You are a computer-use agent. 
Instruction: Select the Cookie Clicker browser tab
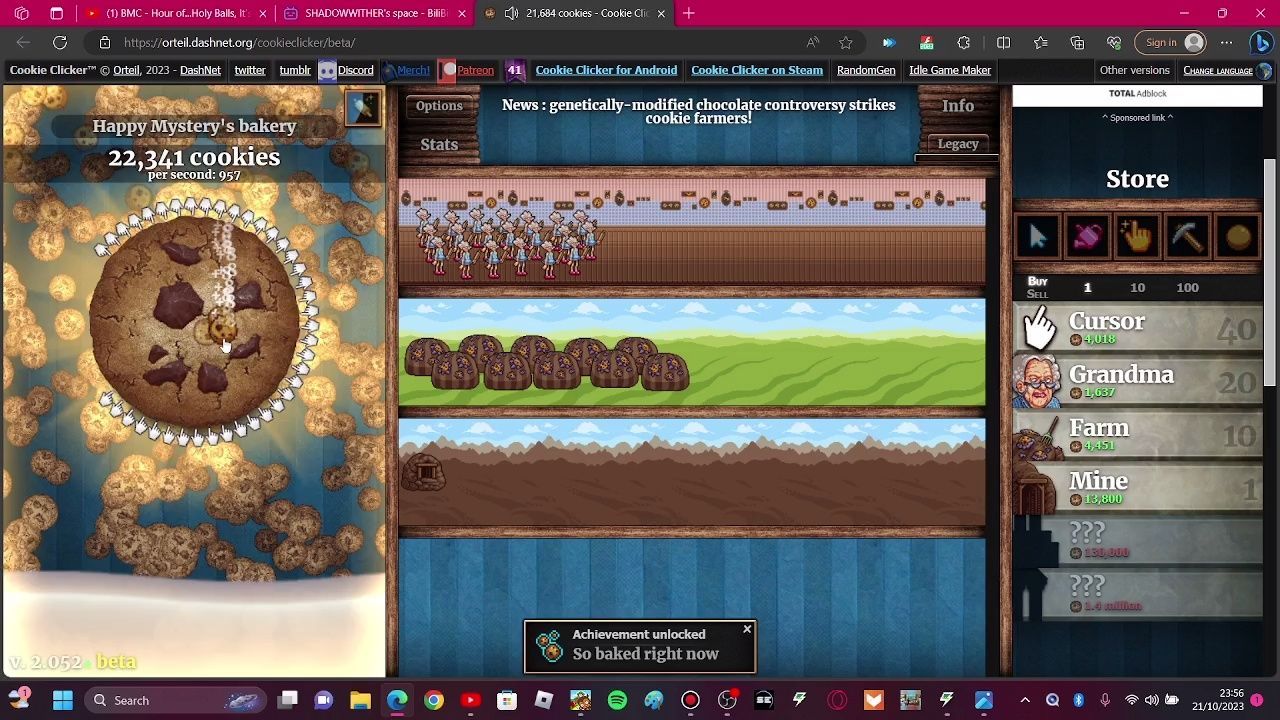click(572, 13)
